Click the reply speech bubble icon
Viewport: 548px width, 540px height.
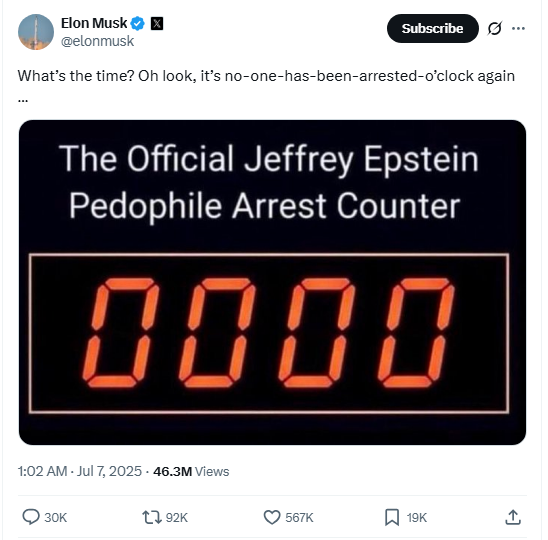(x=31, y=517)
